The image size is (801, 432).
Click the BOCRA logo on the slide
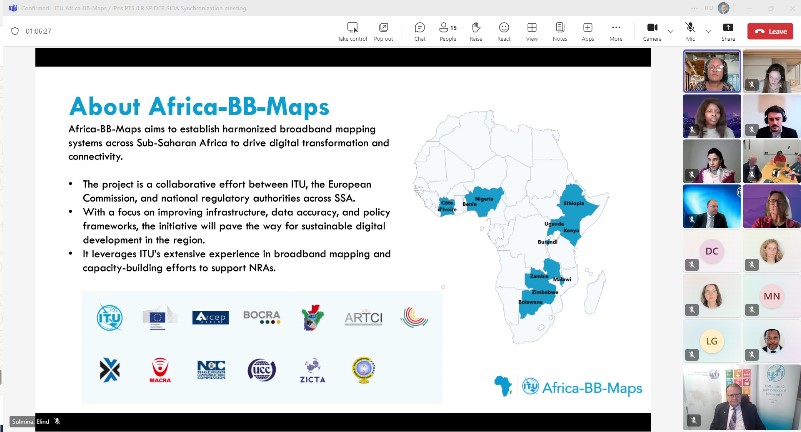coord(262,317)
